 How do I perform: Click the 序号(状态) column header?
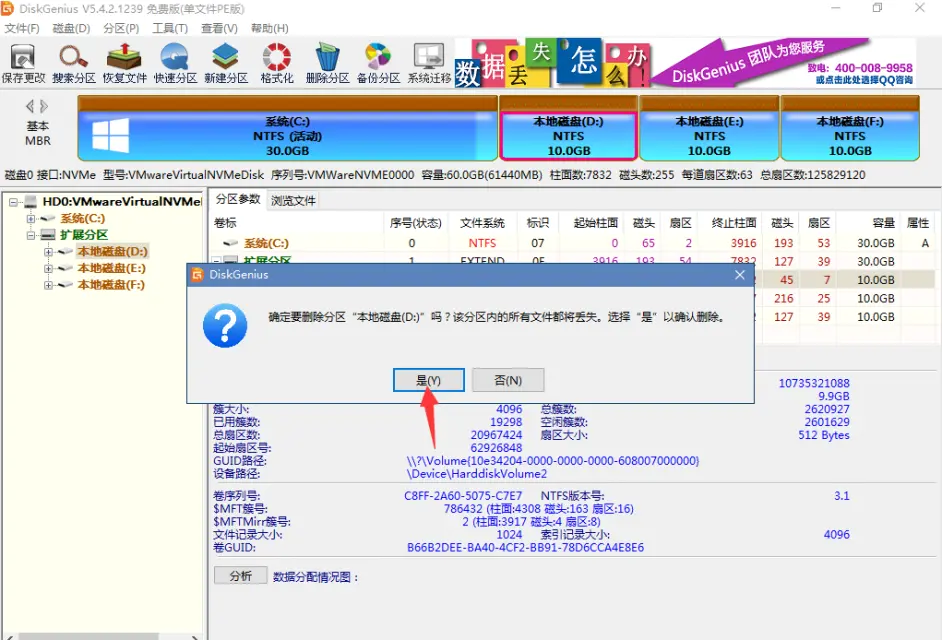click(x=415, y=223)
